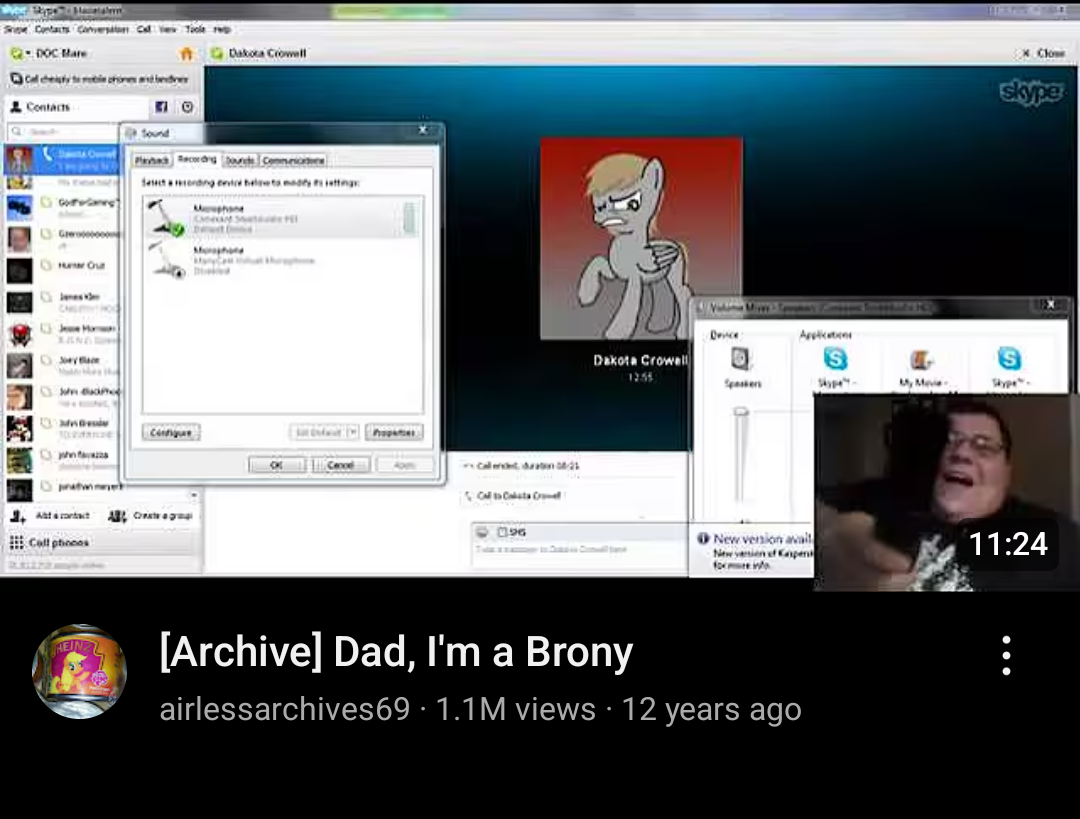Close the Sound dialog with X
The width and height of the screenshot is (1080, 819).
[x=423, y=129]
